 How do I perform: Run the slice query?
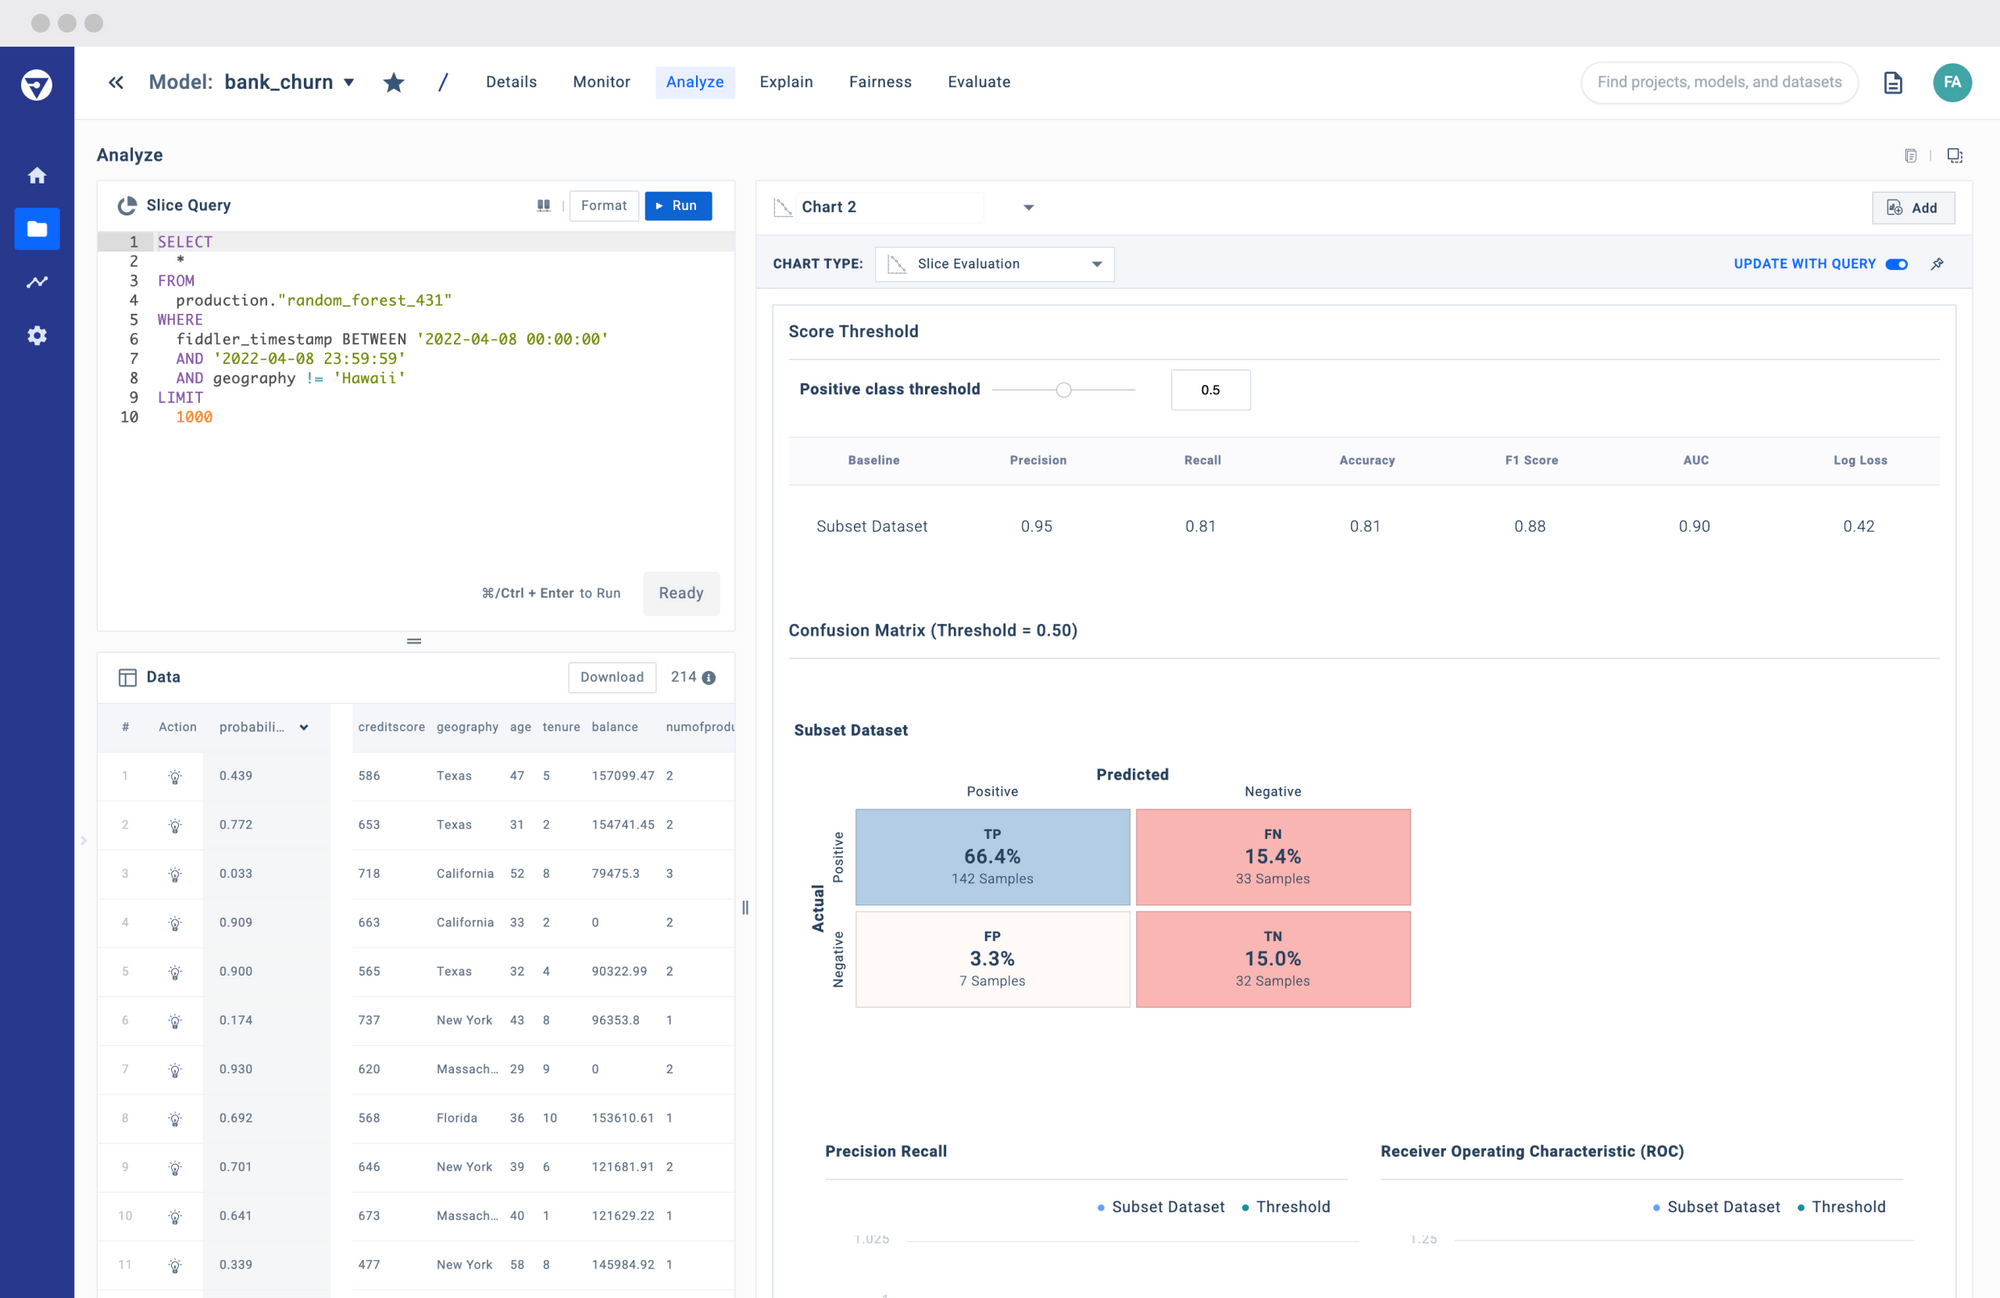678,205
